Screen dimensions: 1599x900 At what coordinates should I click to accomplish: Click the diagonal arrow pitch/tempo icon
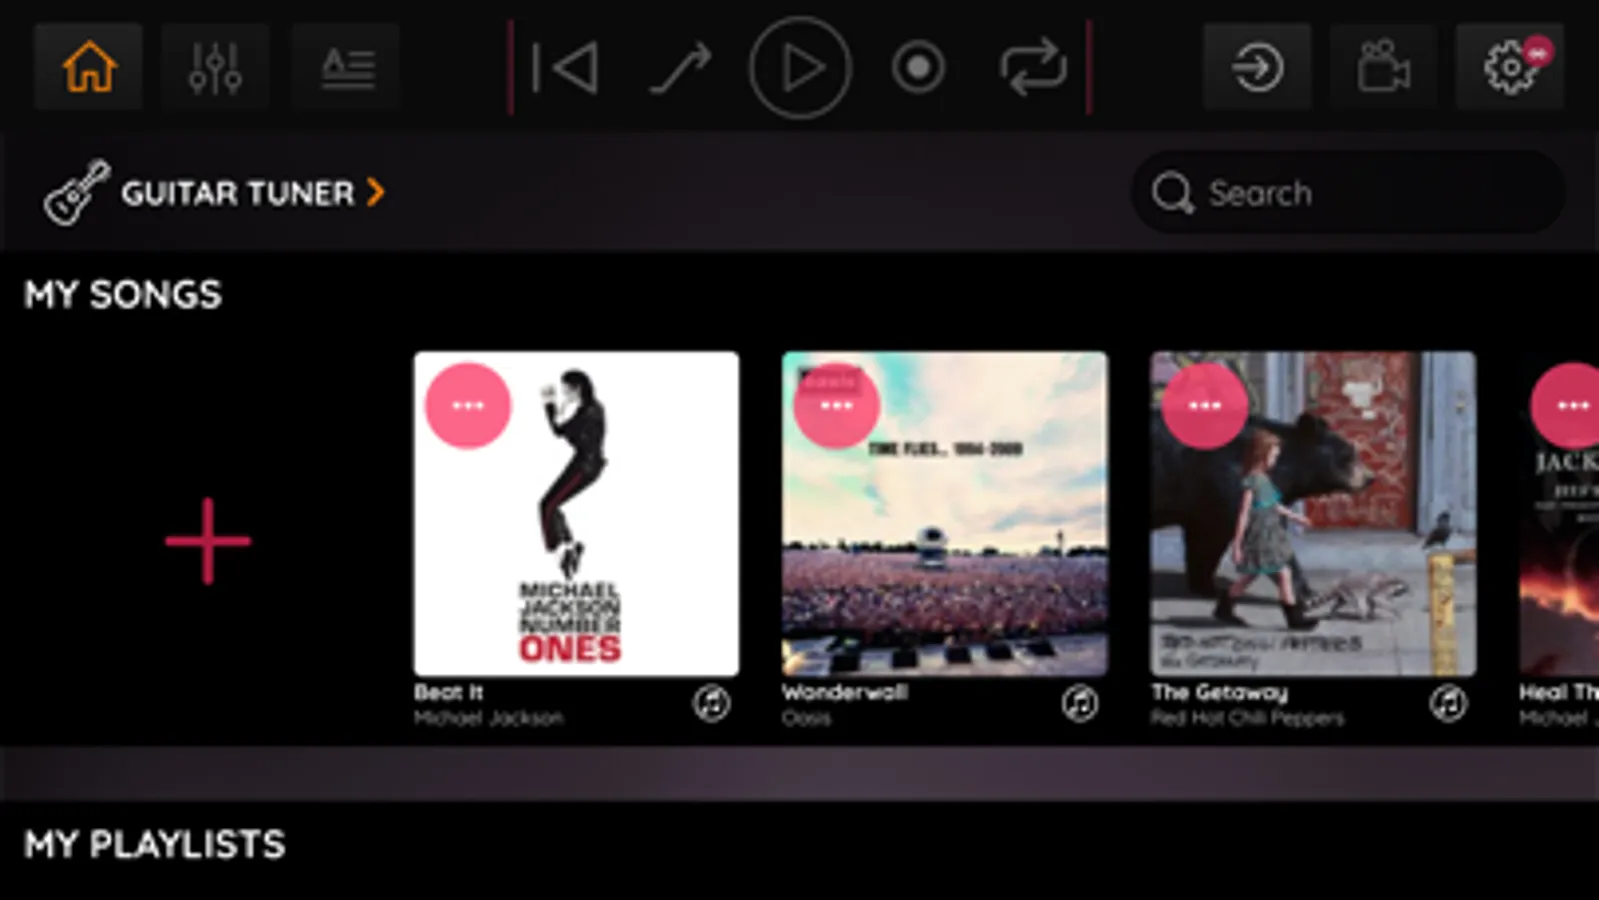[x=681, y=68]
